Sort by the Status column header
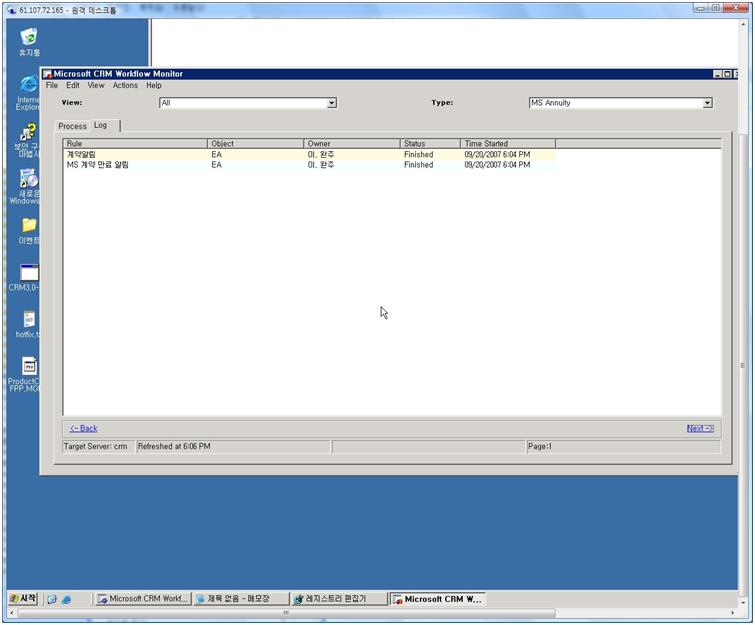This screenshot has height=625, width=755. (x=430, y=143)
